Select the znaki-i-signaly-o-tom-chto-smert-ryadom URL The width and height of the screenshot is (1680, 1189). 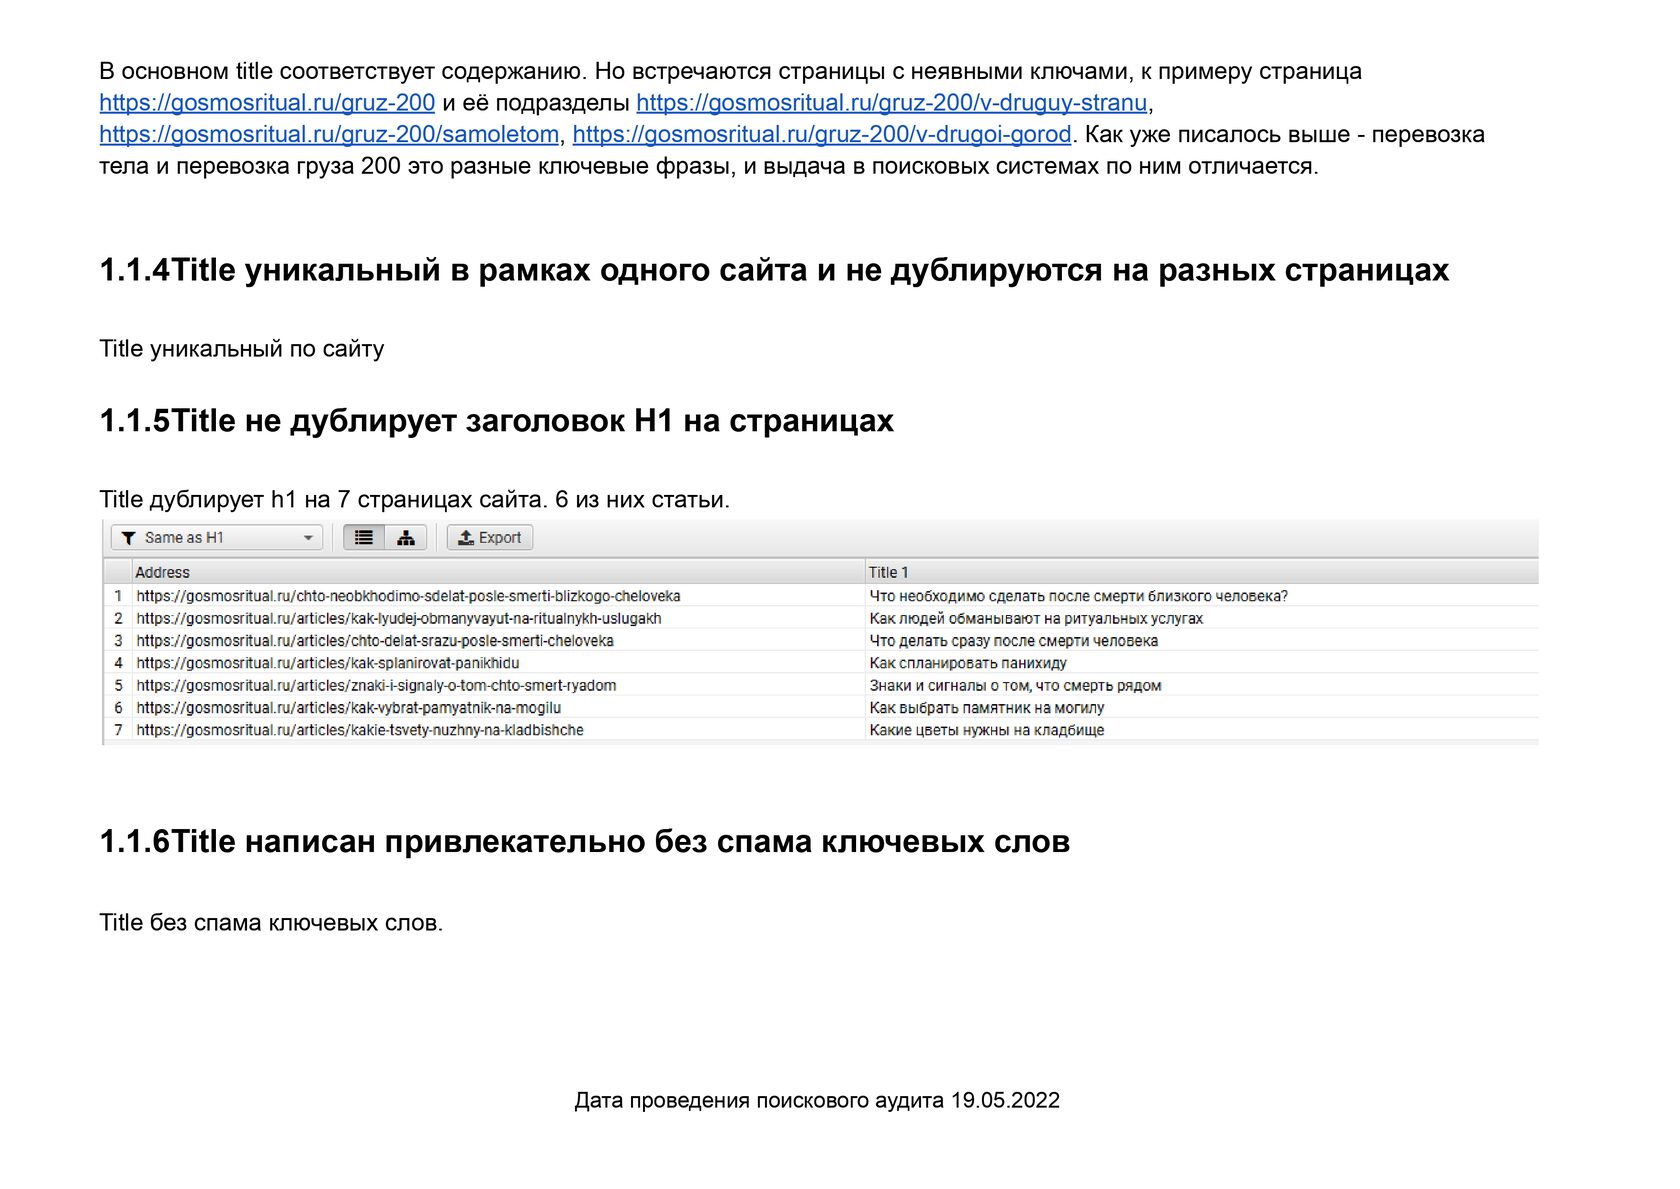(376, 686)
